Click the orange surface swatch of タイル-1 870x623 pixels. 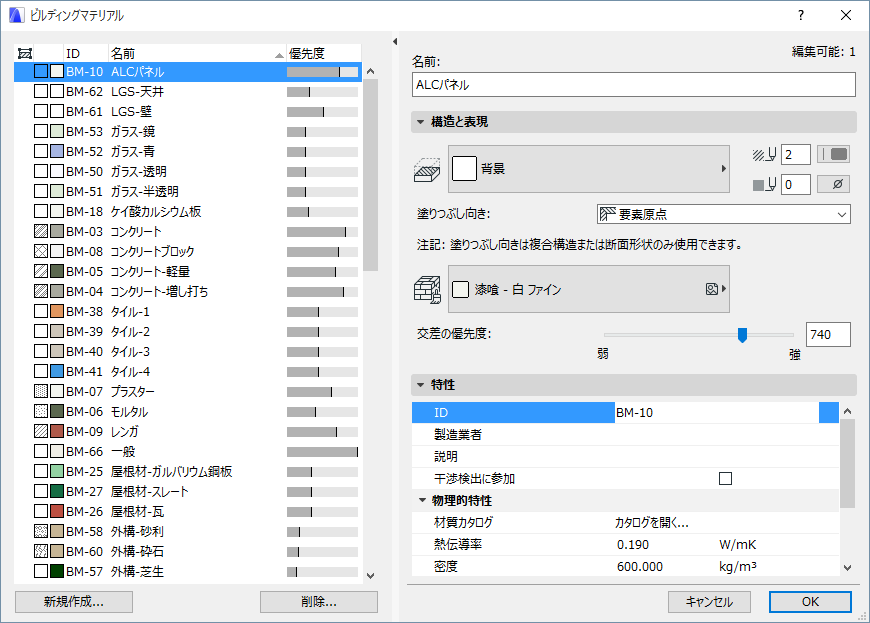pos(57,311)
